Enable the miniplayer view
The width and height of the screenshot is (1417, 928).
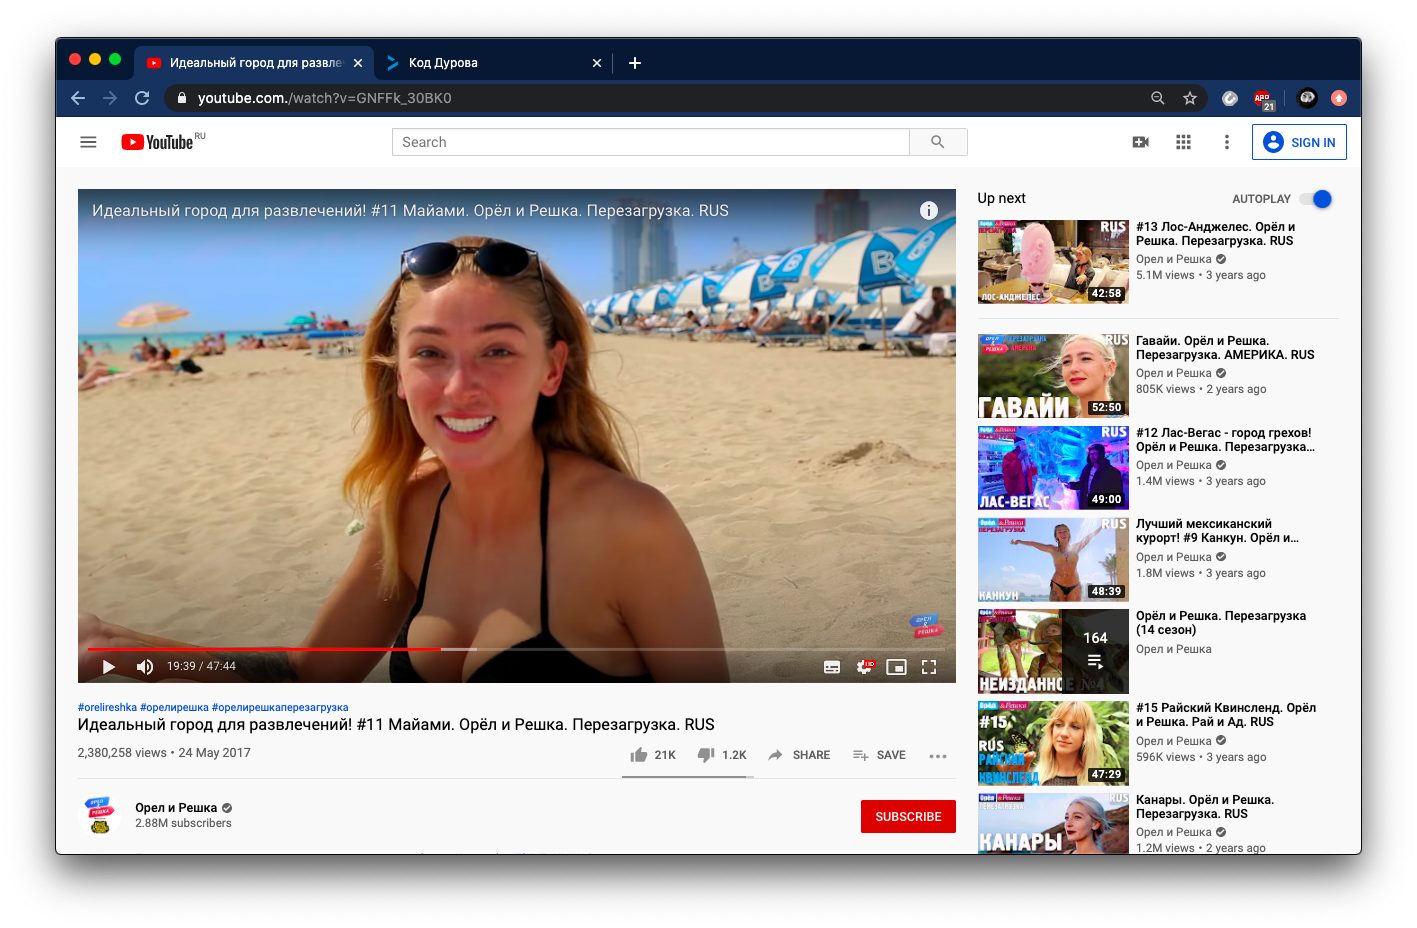(x=896, y=667)
